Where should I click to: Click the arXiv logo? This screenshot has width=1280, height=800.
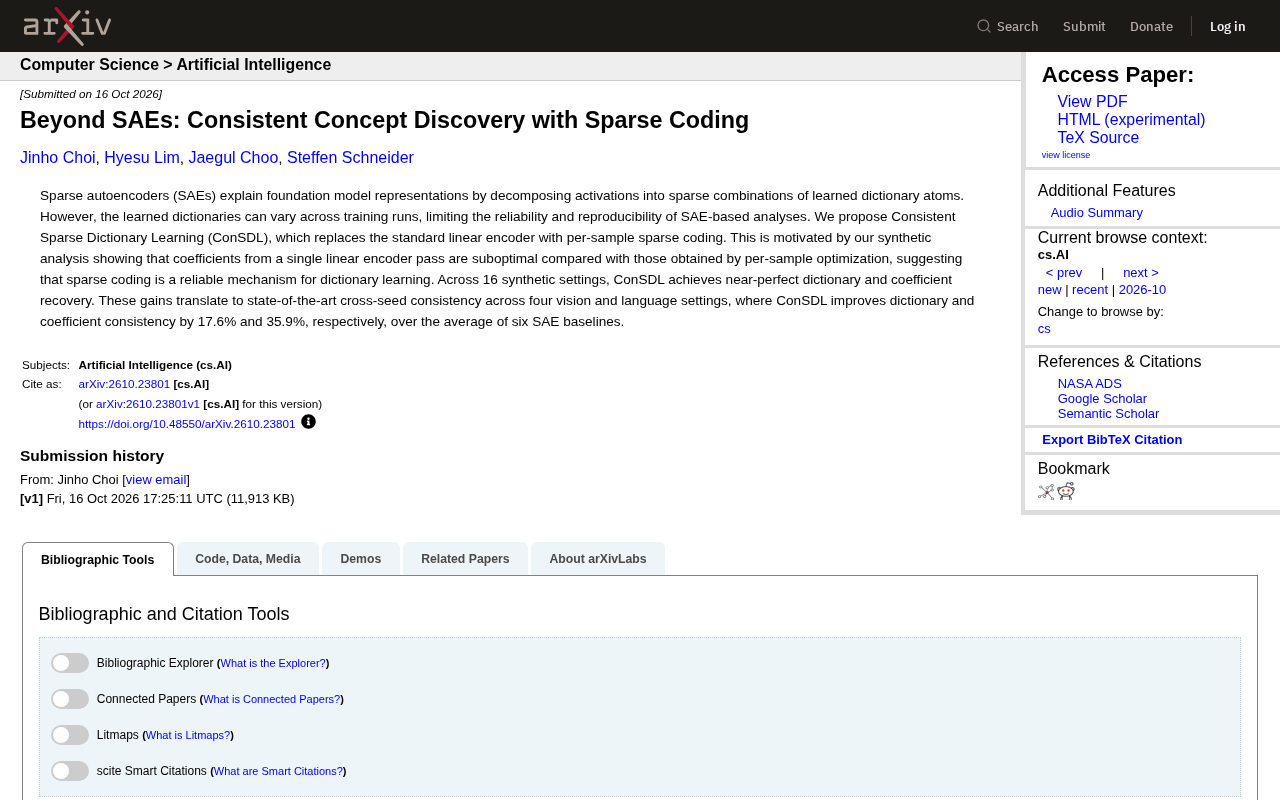(67, 26)
